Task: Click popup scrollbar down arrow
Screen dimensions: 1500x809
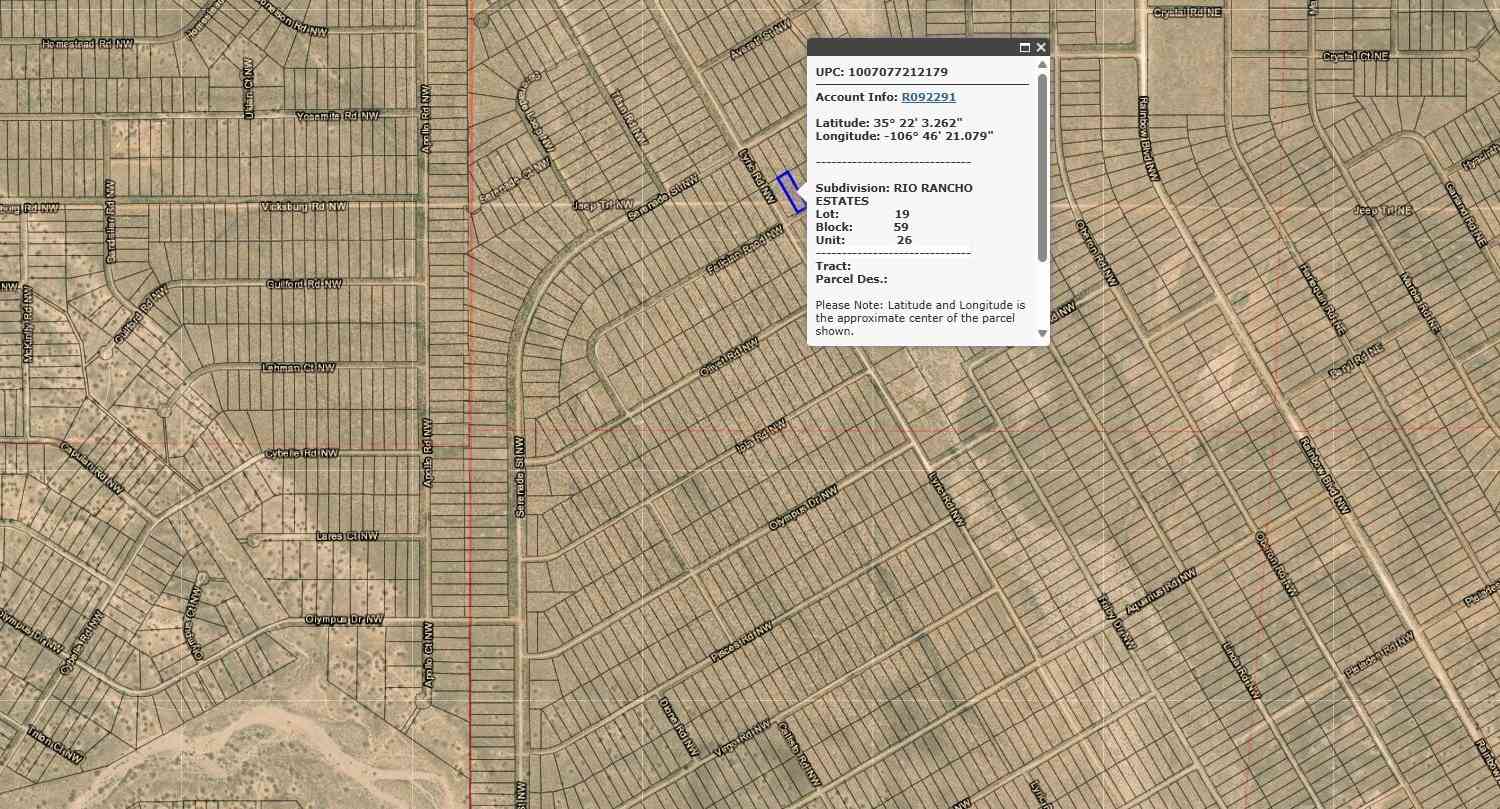Action: click(1042, 333)
